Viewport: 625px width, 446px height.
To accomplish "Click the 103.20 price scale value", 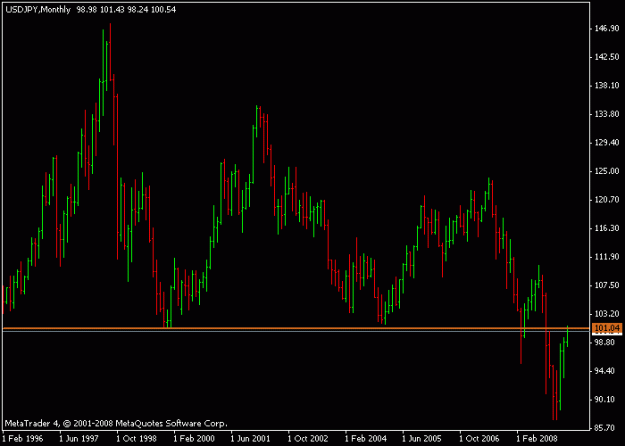I will [607, 314].
